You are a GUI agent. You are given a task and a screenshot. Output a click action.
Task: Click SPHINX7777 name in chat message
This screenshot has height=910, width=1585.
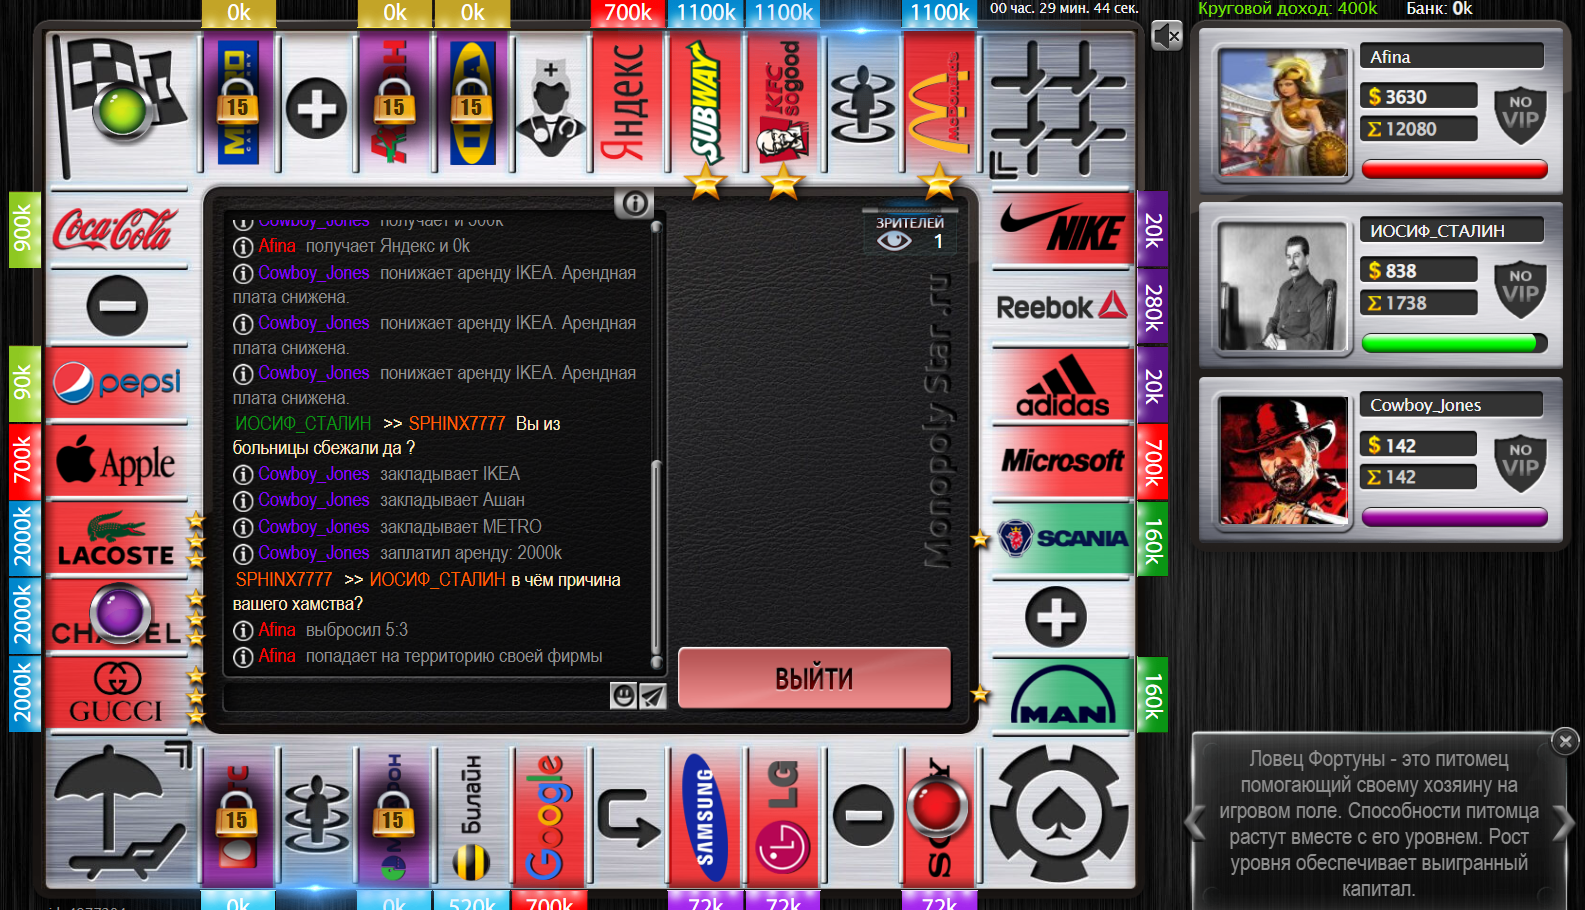[x=284, y=579]
